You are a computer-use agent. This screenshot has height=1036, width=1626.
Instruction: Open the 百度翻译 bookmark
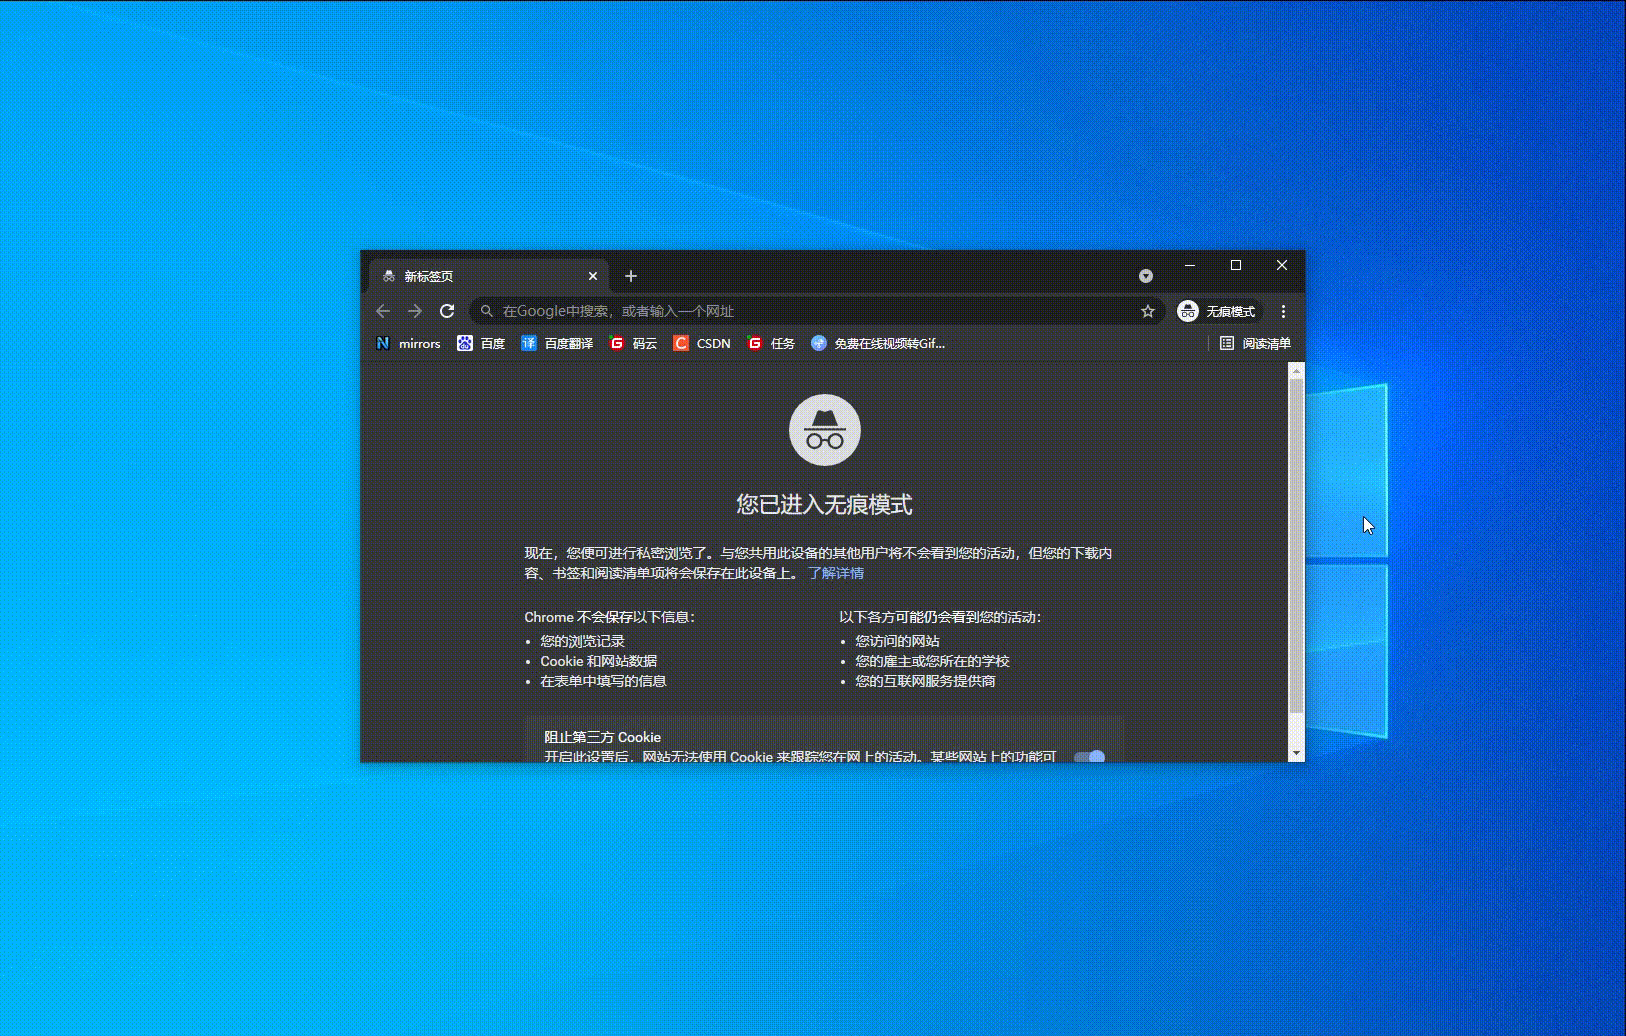tap(557, 343)
